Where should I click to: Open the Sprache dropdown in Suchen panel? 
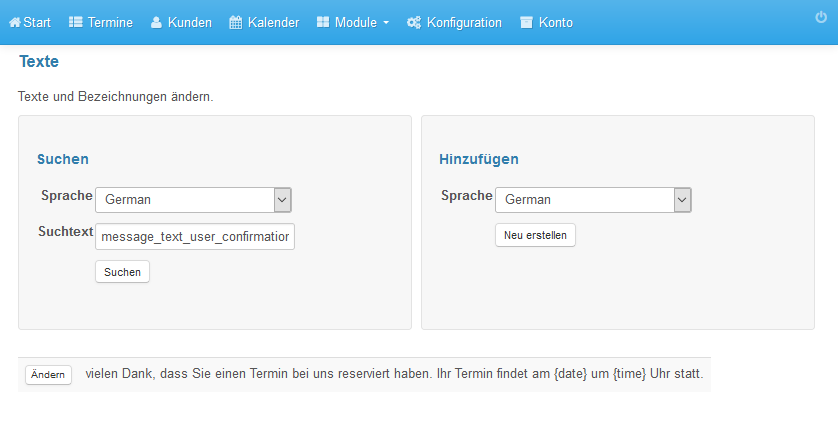tap(193, 200)
